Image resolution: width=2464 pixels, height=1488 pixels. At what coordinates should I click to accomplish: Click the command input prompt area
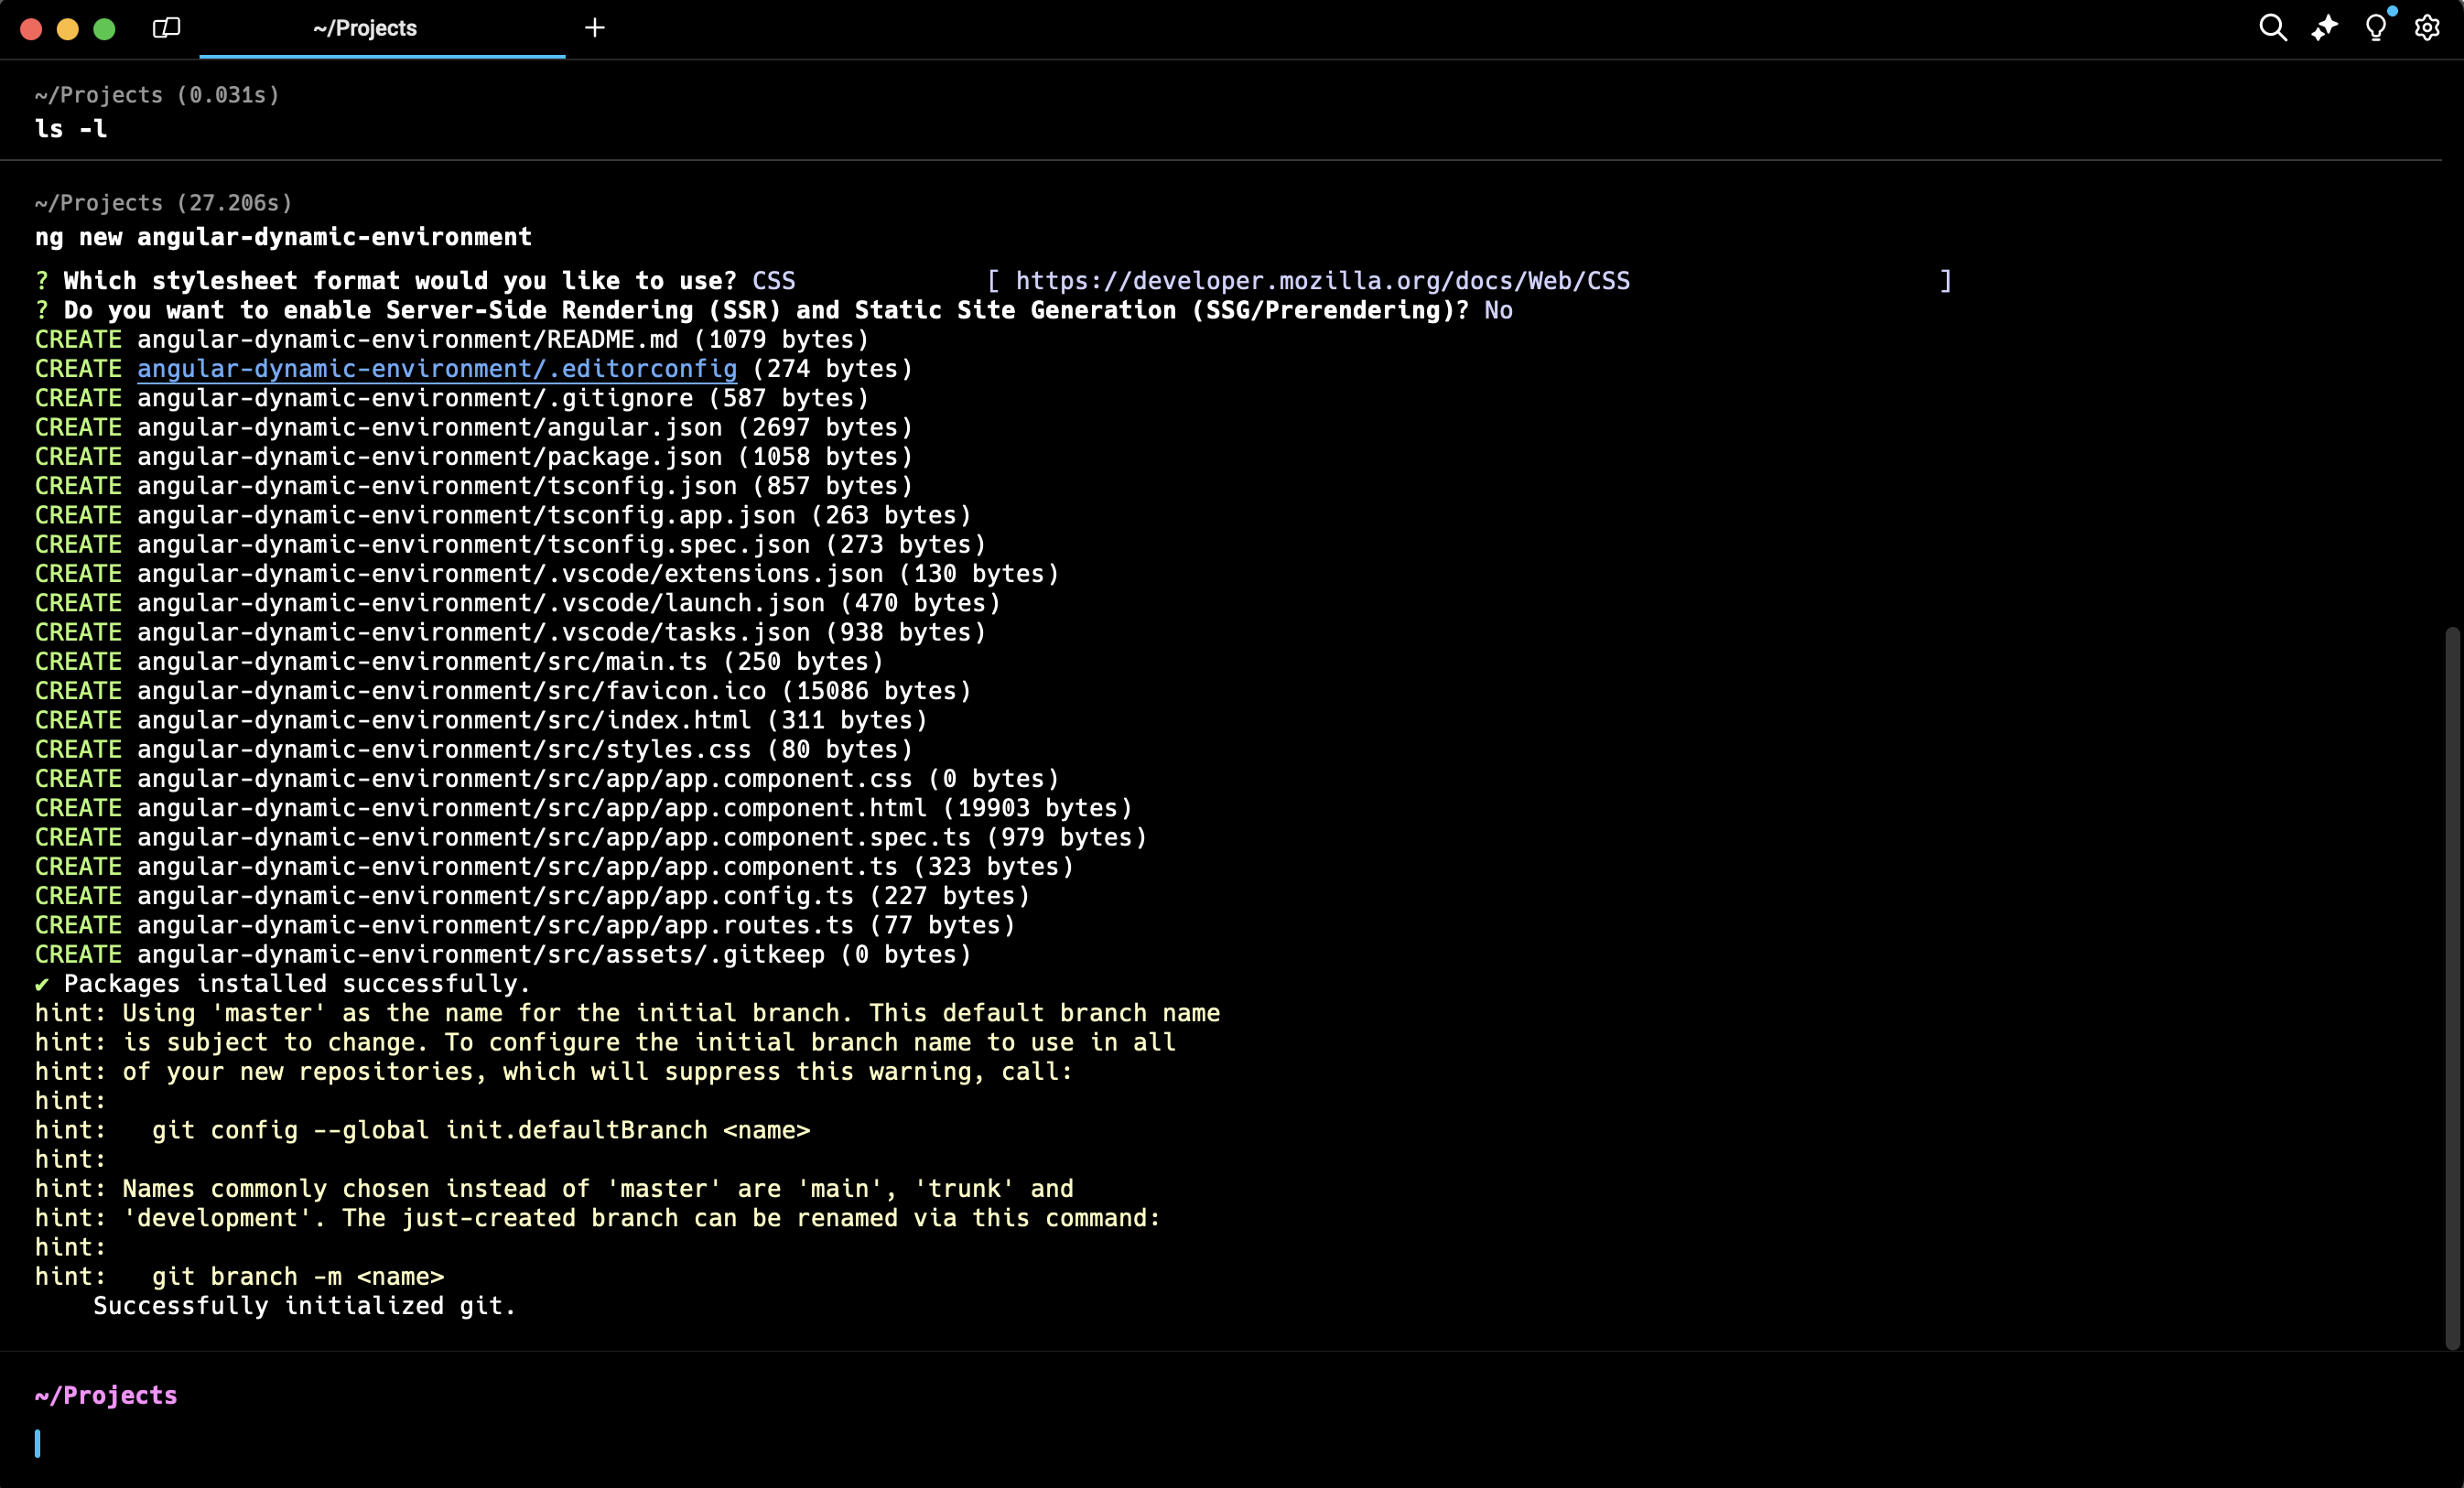click(1232, 1442)
